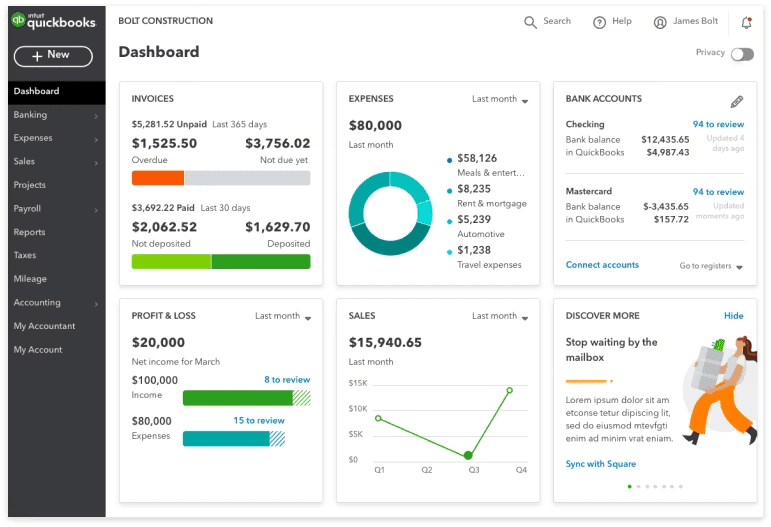Viewport: 771px width, 527px height.
Task: Click the Help question mark icon
Action: pyautogui.click(x=599, y=22)
